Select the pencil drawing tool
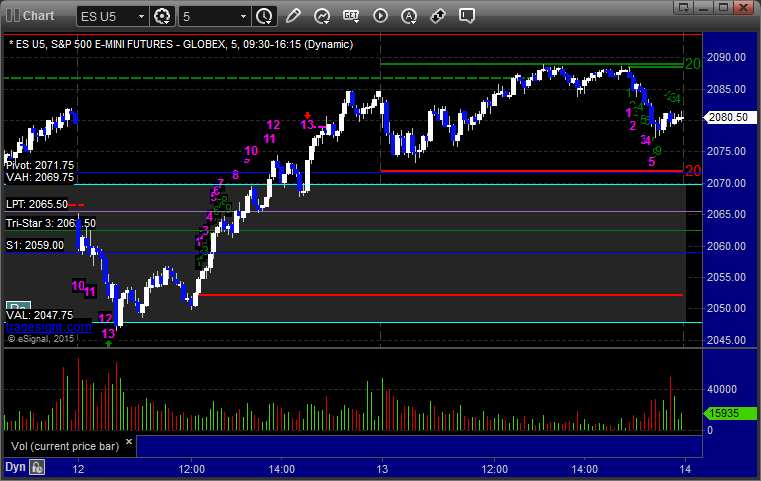 click(x=293, y=16)
